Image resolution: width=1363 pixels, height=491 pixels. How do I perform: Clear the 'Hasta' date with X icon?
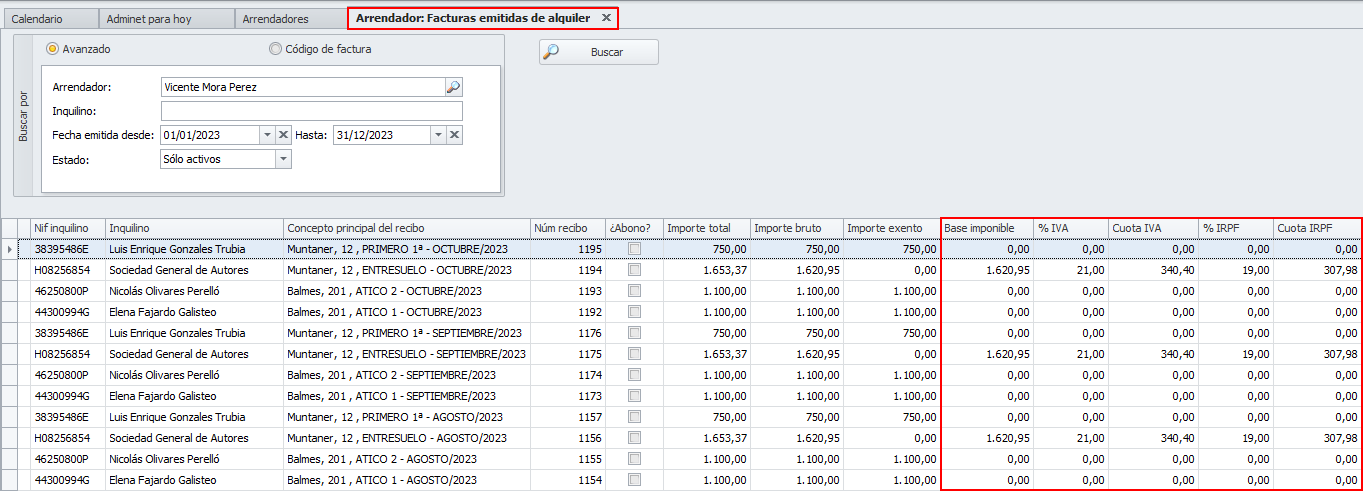click(x=454, y=135)
